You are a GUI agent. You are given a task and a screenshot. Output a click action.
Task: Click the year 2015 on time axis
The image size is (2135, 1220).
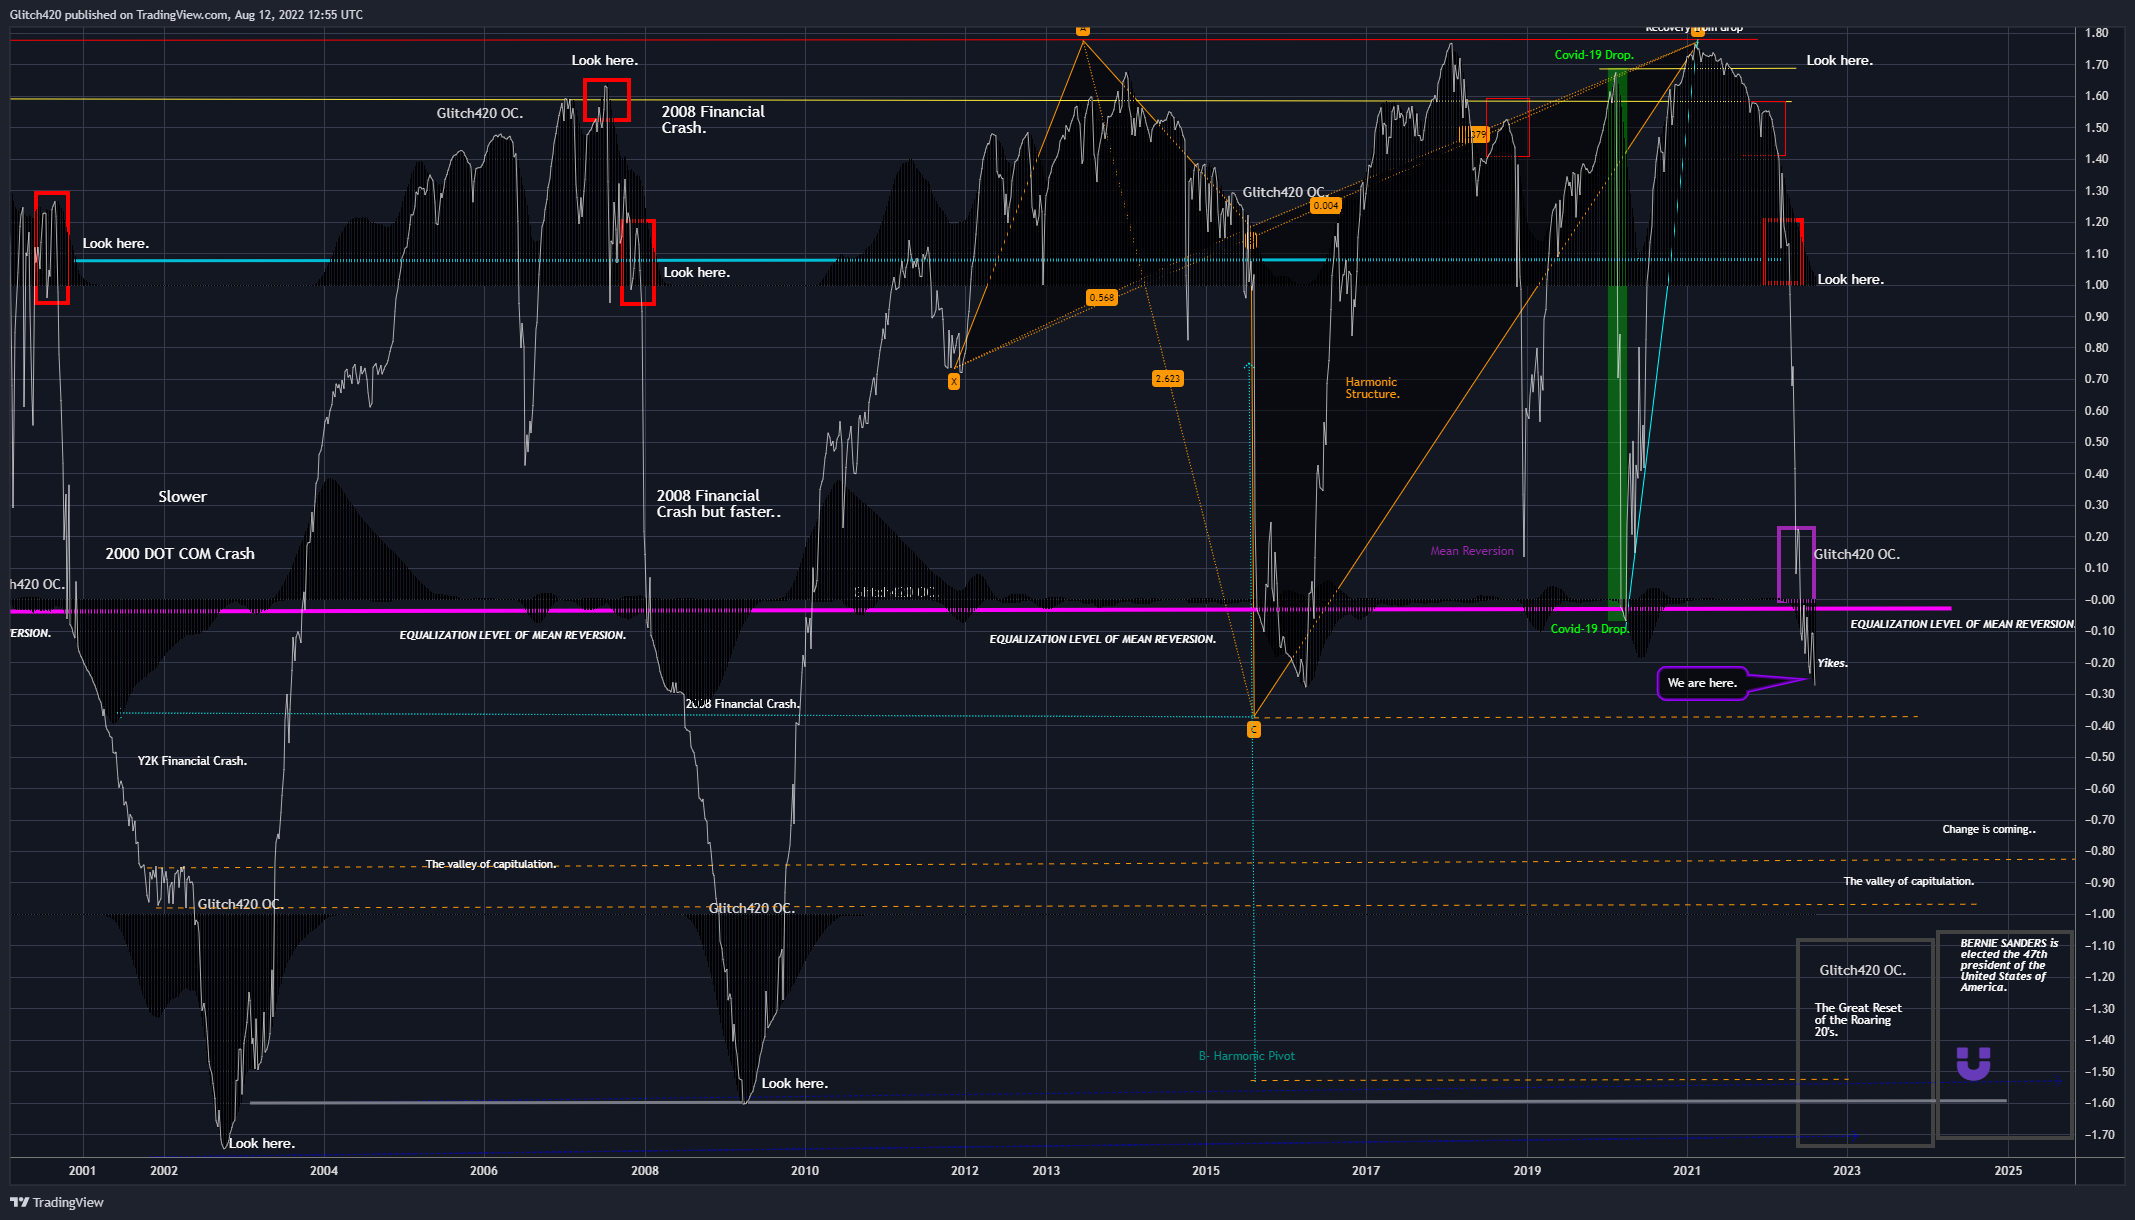(x=1206, y=1171)
